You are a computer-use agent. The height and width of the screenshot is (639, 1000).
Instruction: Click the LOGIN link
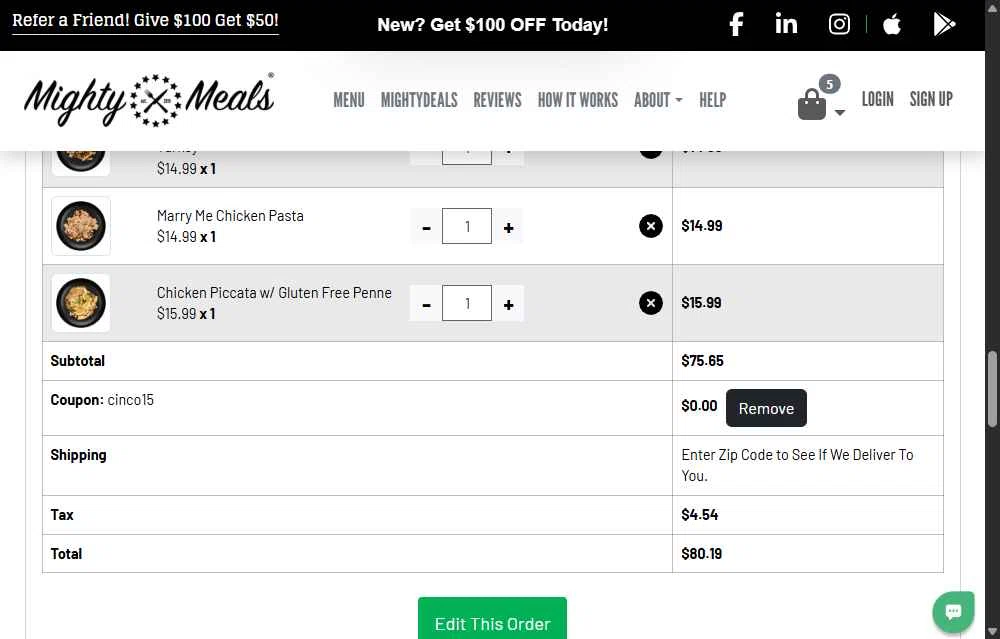[878, 99]
